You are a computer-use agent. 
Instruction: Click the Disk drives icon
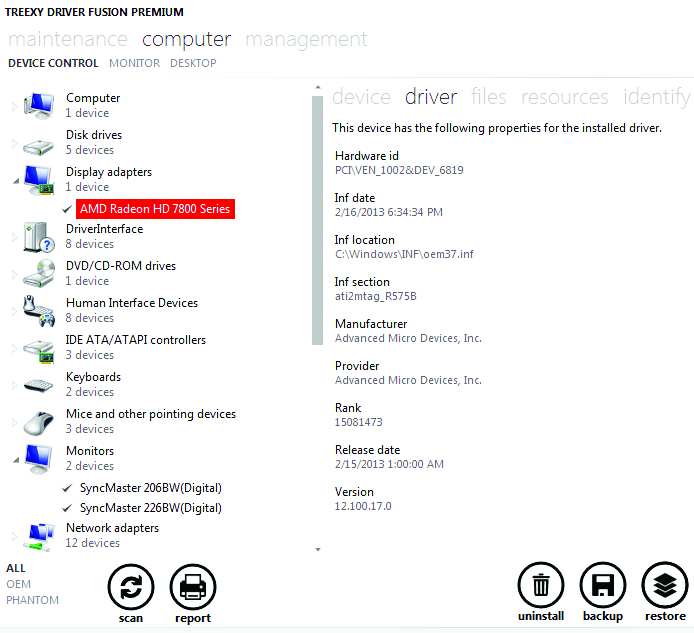pyautogui.click(x=39, y=146)
